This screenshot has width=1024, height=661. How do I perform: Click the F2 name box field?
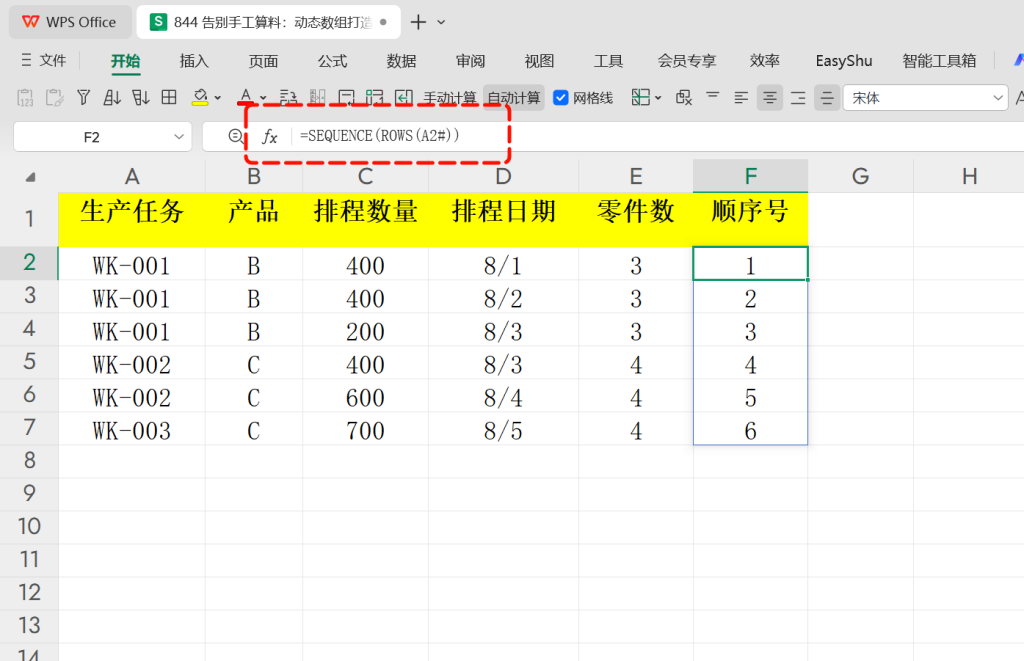(x=91, y=137)
